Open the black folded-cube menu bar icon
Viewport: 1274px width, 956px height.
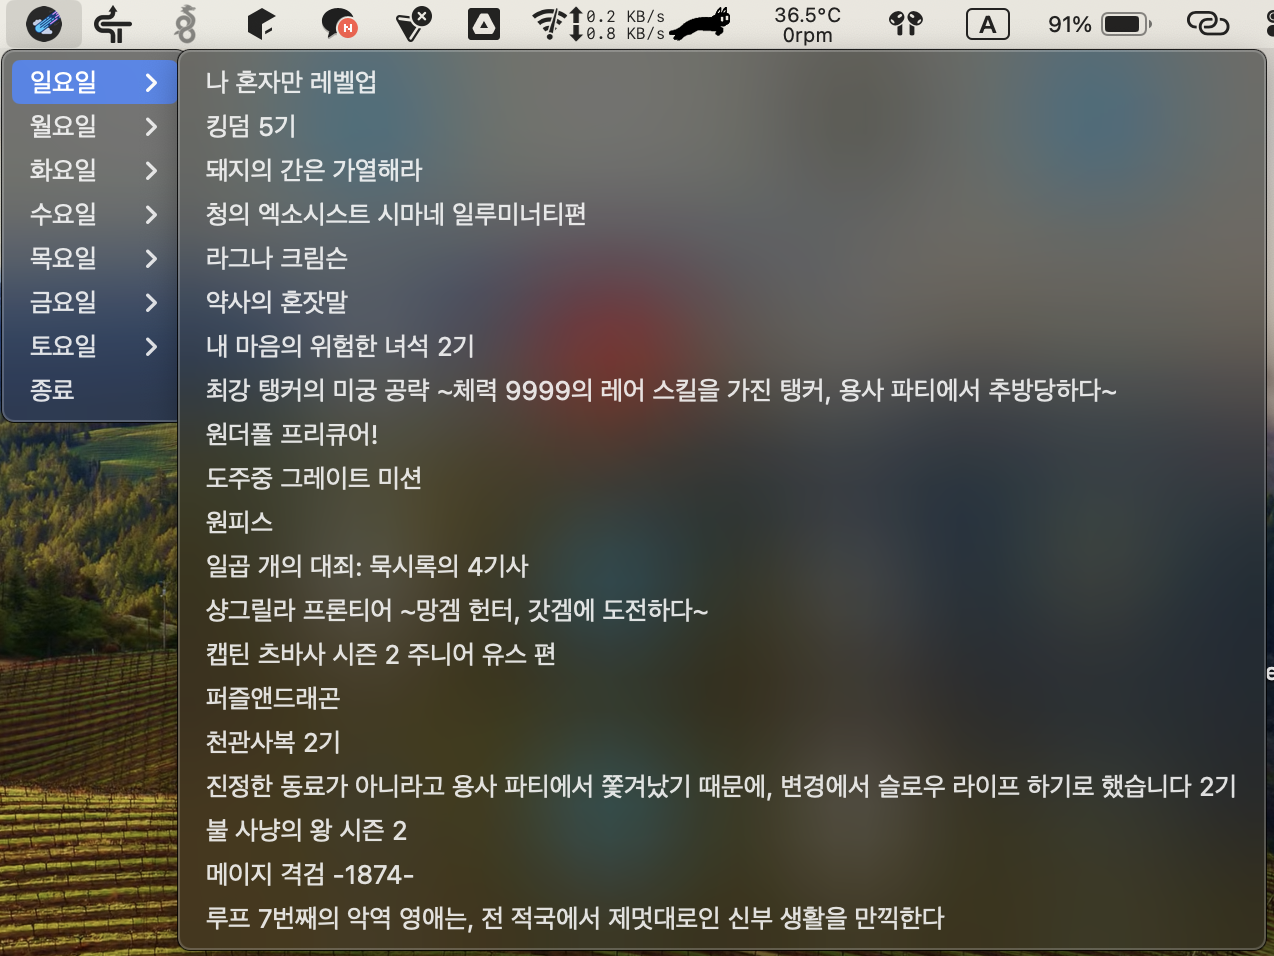click(x=260, y=24)
